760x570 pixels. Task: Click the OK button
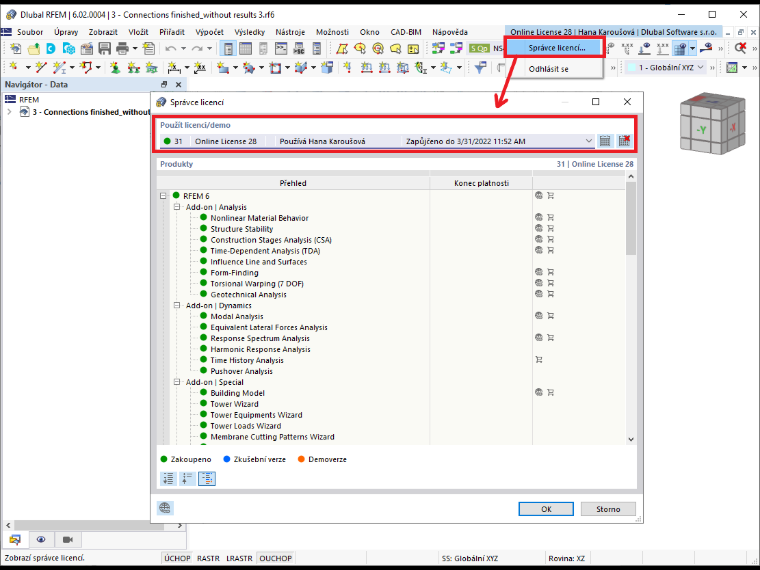[x=546, y=509]
